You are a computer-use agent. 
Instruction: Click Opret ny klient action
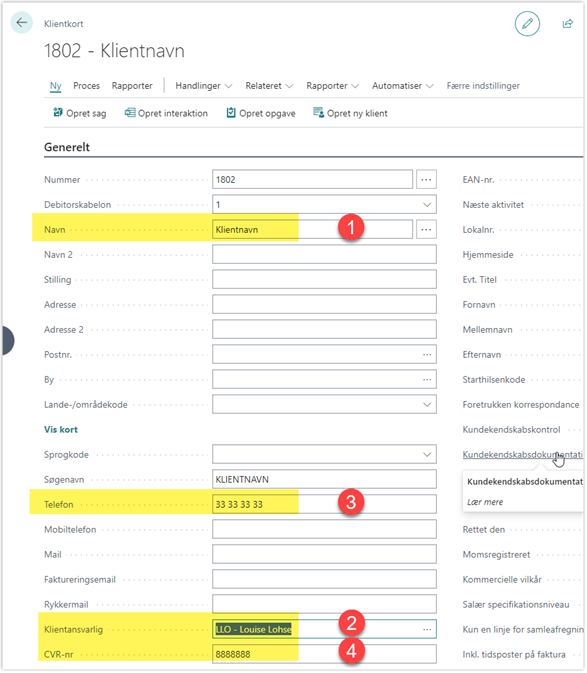coord(350,113)
